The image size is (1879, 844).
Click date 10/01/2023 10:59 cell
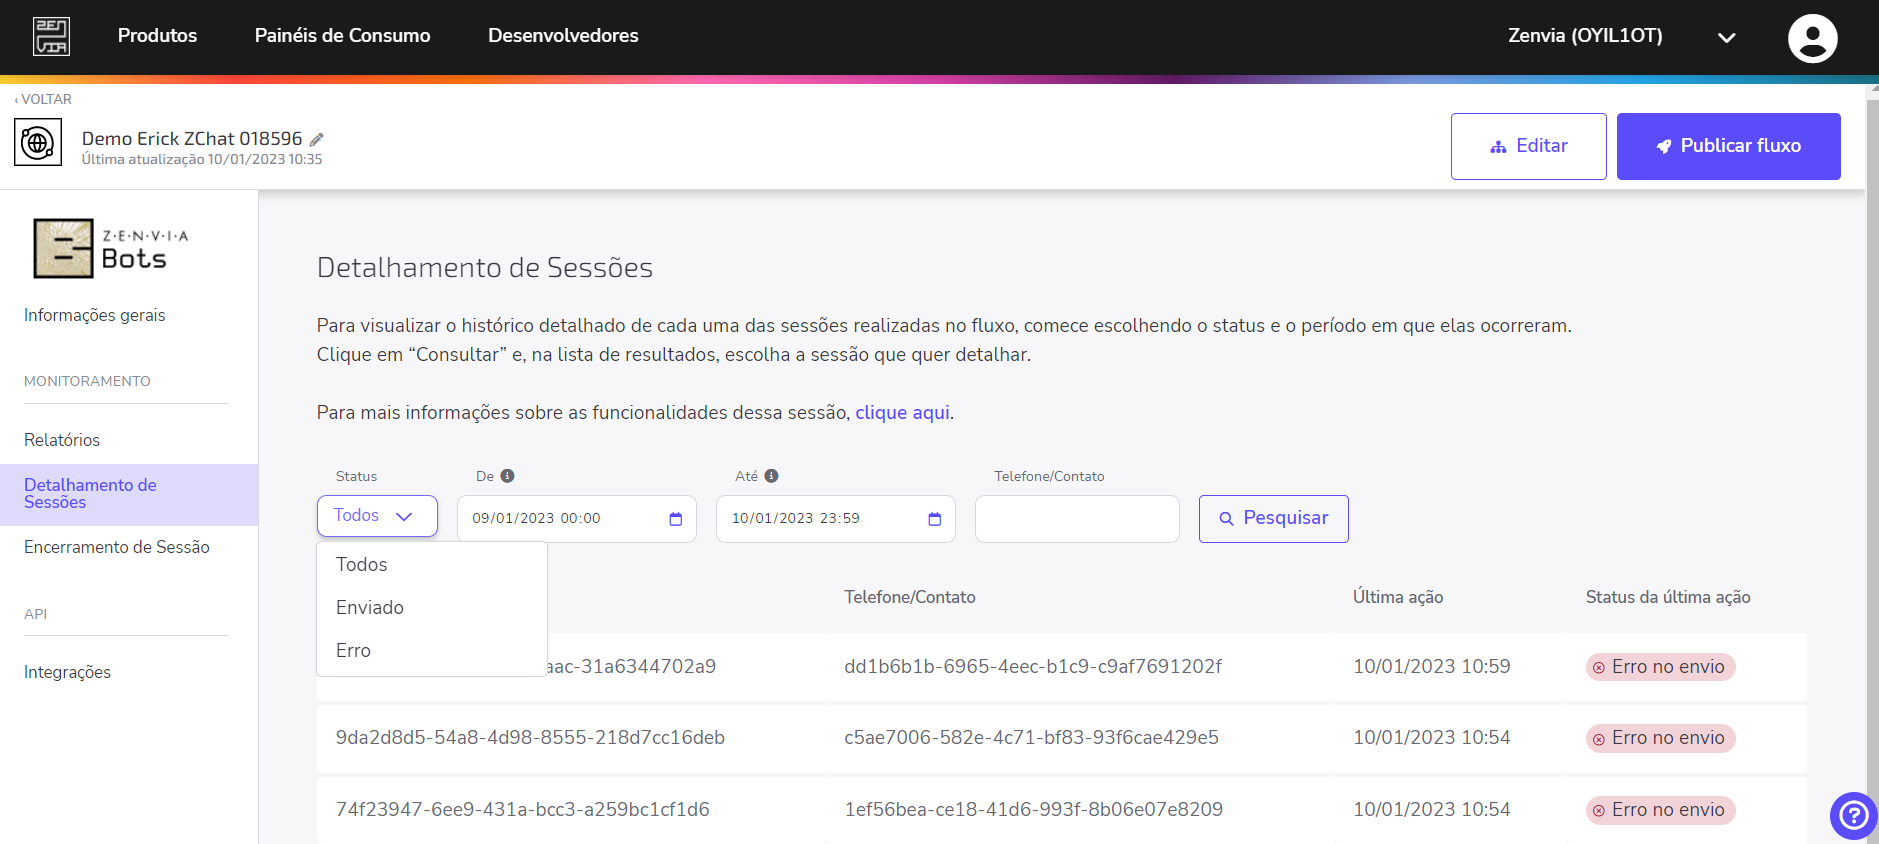pos(1431,667)
